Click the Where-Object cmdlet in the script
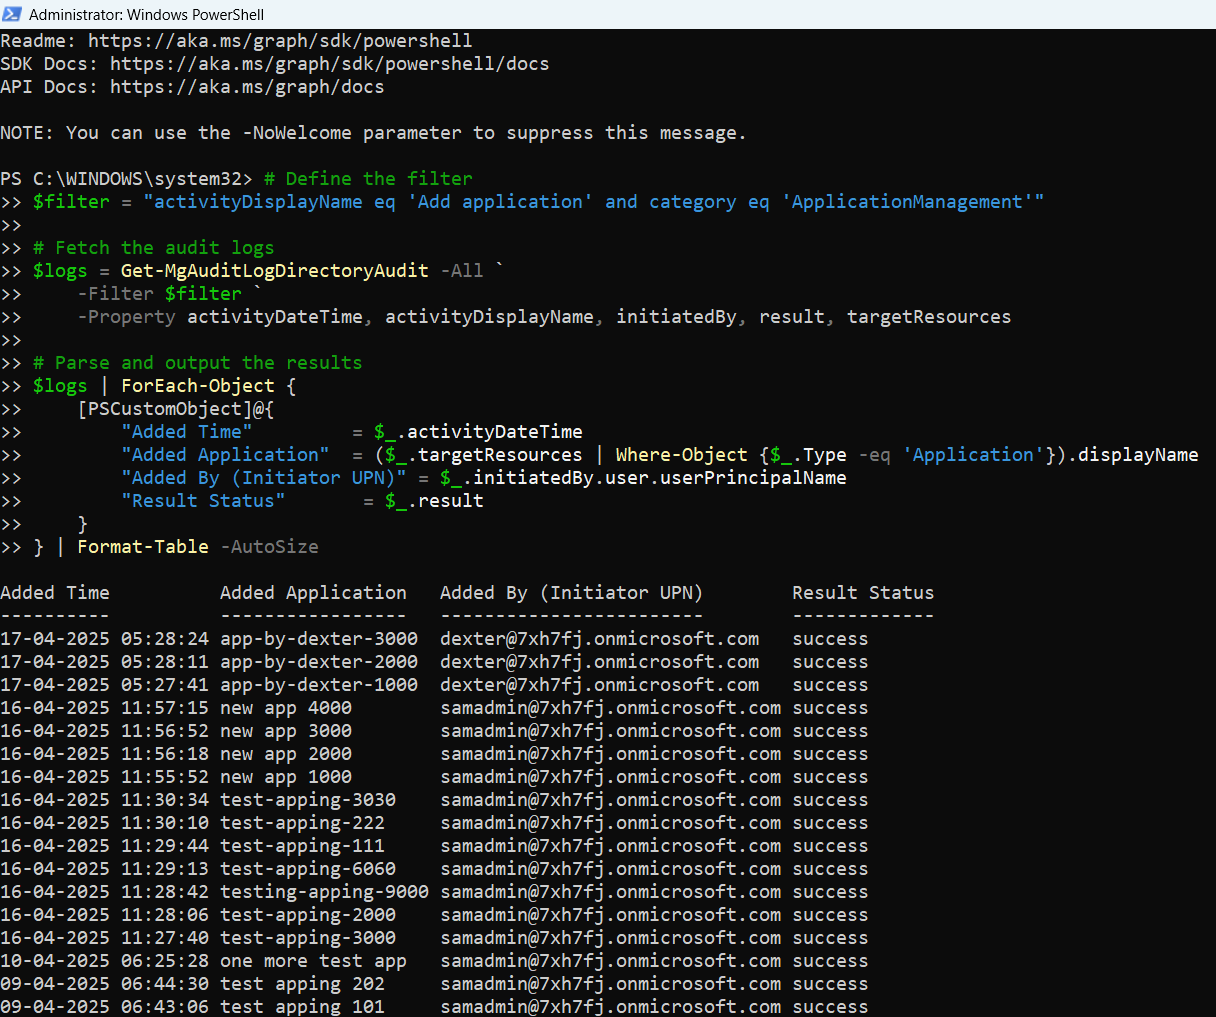Image resolution: width=1216 pixels, height=1017 pixels. tap(681, 455)
